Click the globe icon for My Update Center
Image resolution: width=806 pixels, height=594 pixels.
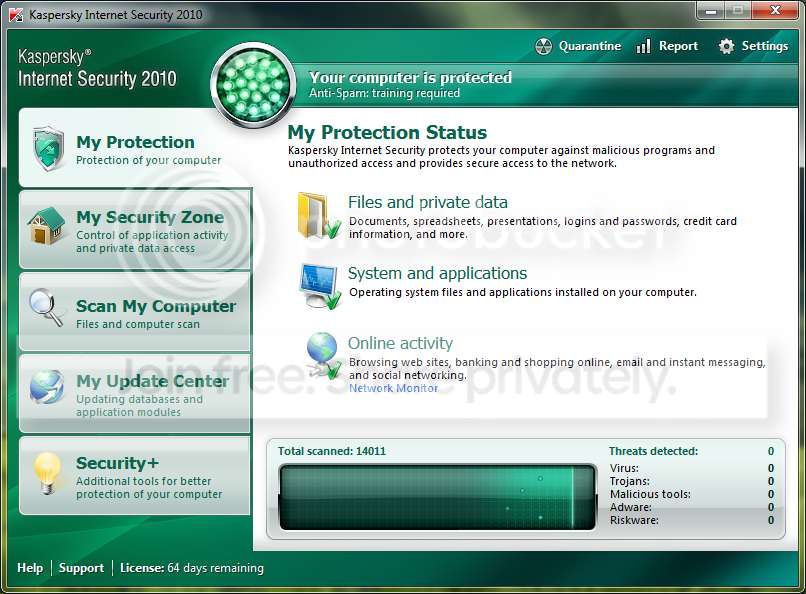[47, 386]
